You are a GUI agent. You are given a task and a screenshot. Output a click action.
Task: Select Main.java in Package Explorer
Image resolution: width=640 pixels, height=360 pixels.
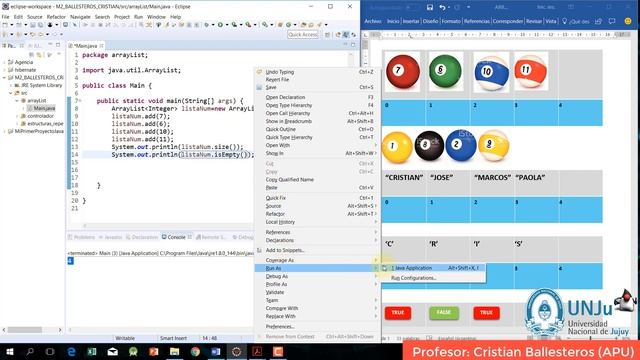41,108
